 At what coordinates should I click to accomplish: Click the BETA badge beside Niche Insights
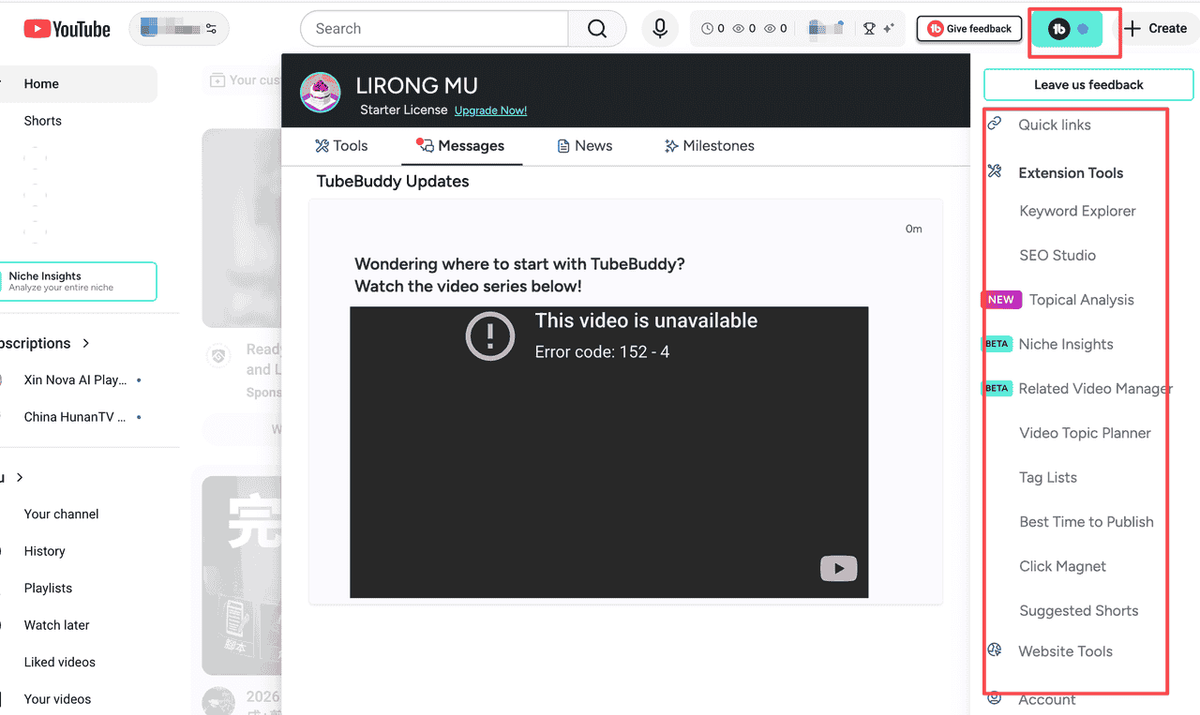pyautogui.click(x=997, y=344)
